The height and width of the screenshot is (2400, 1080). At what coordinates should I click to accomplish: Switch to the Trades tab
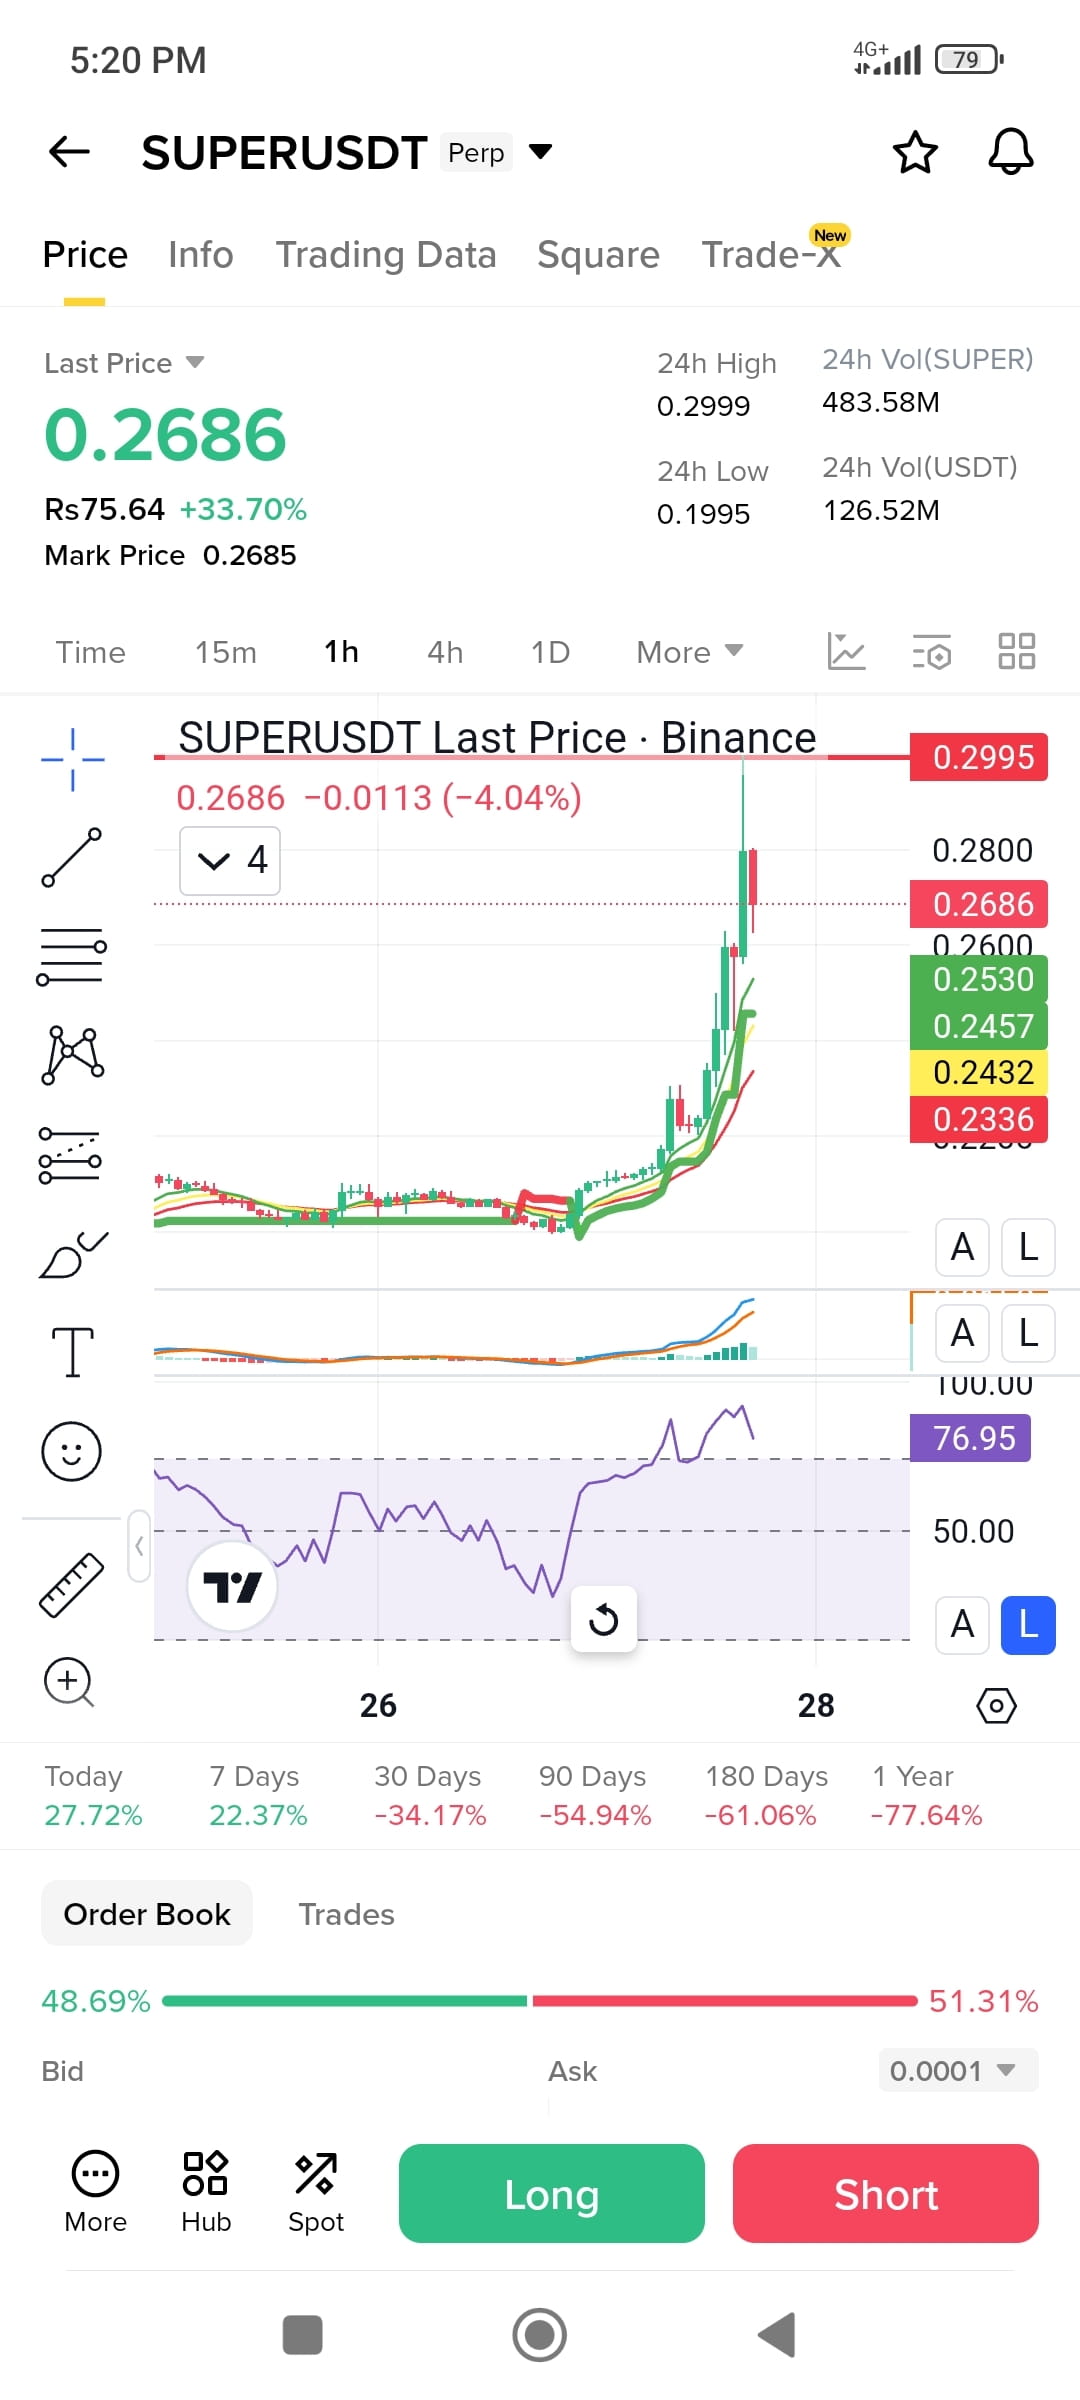point(346,1914)
